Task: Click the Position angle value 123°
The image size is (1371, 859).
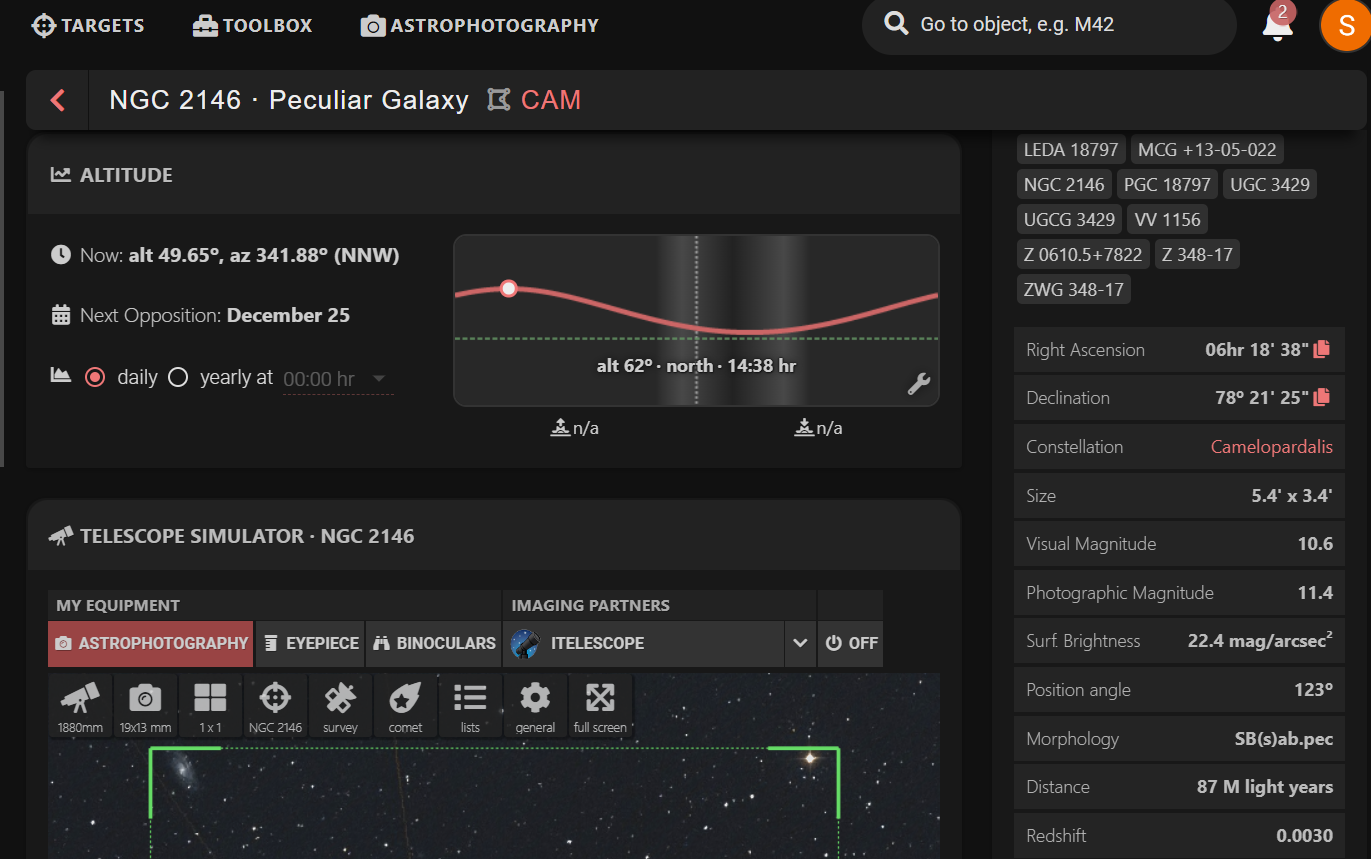Action: [x=1313, y=690]
